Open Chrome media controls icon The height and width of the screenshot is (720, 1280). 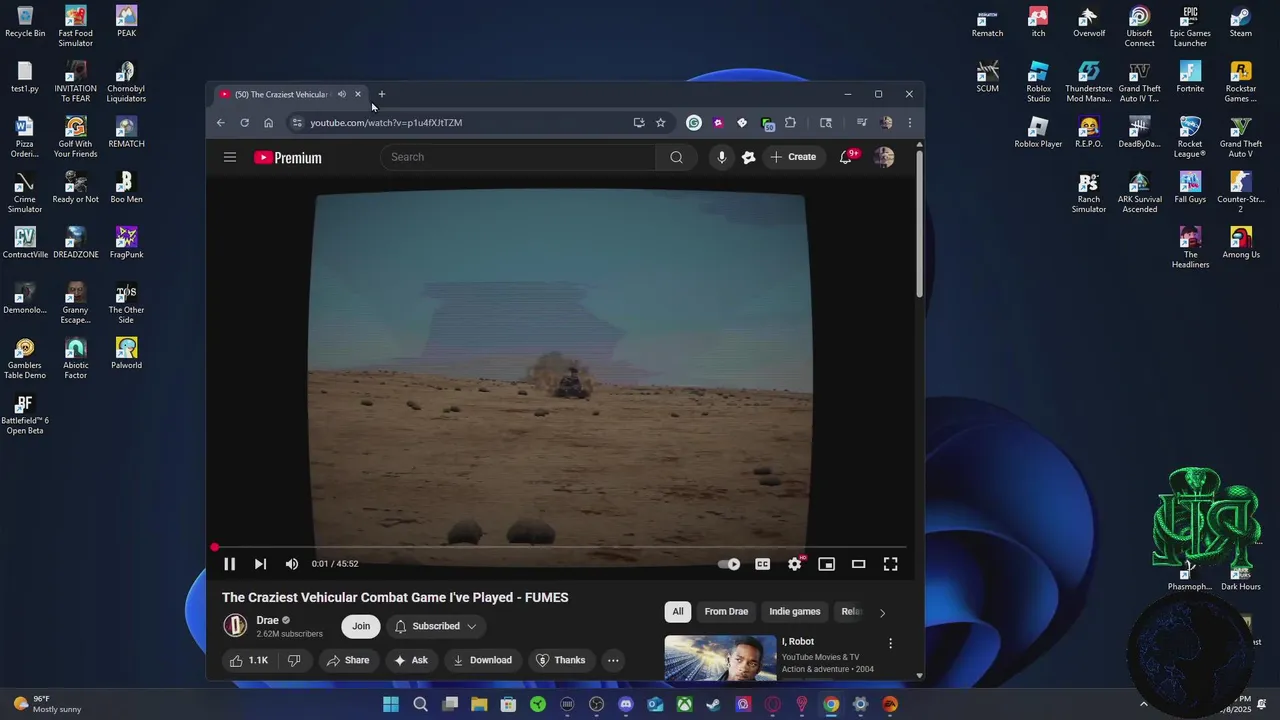[861, 123]
